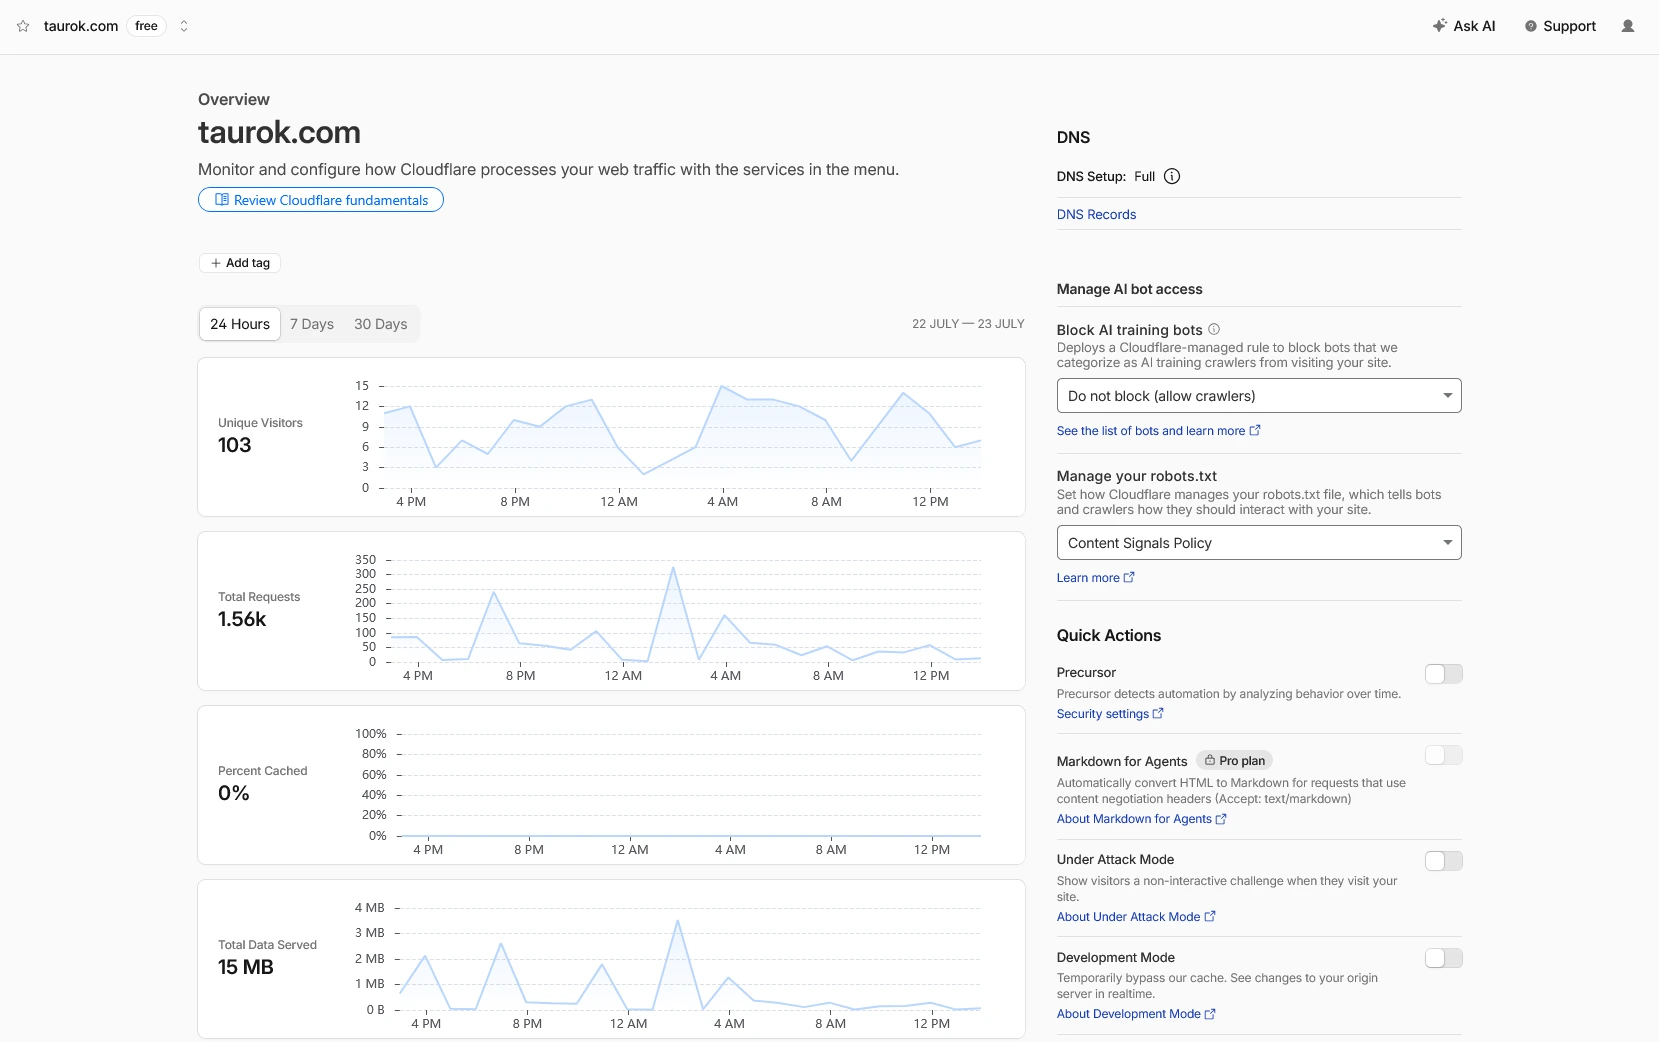Open the user account profile icon

tap(1628, 26)
